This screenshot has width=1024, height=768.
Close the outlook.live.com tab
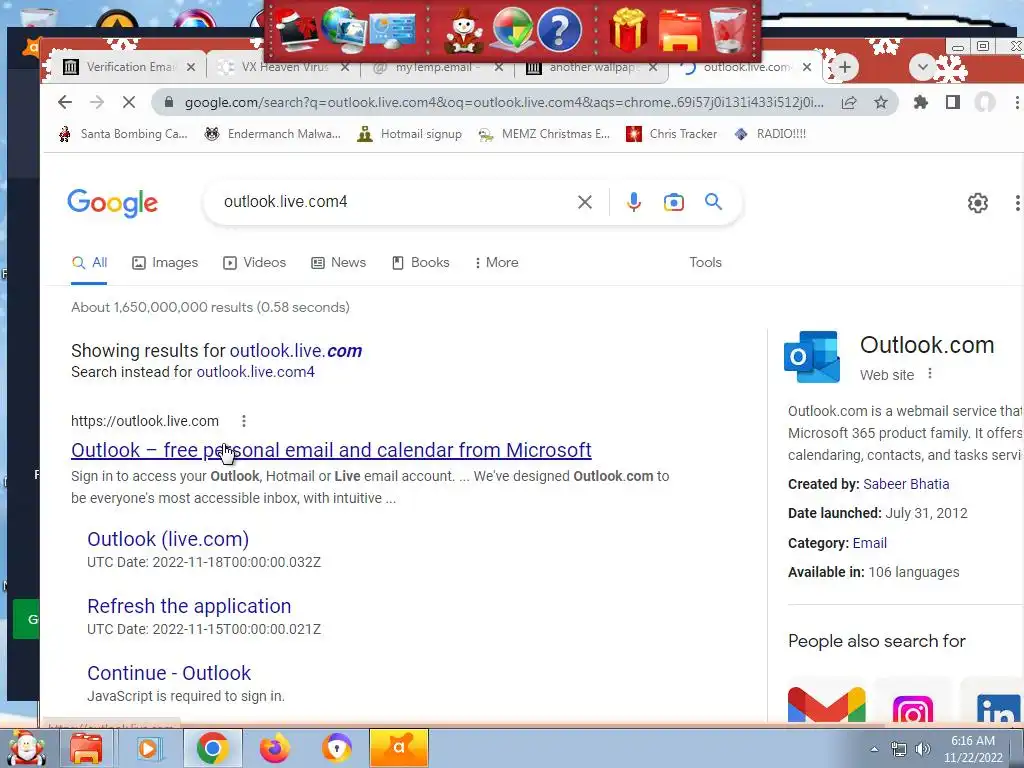coord(807,67)
